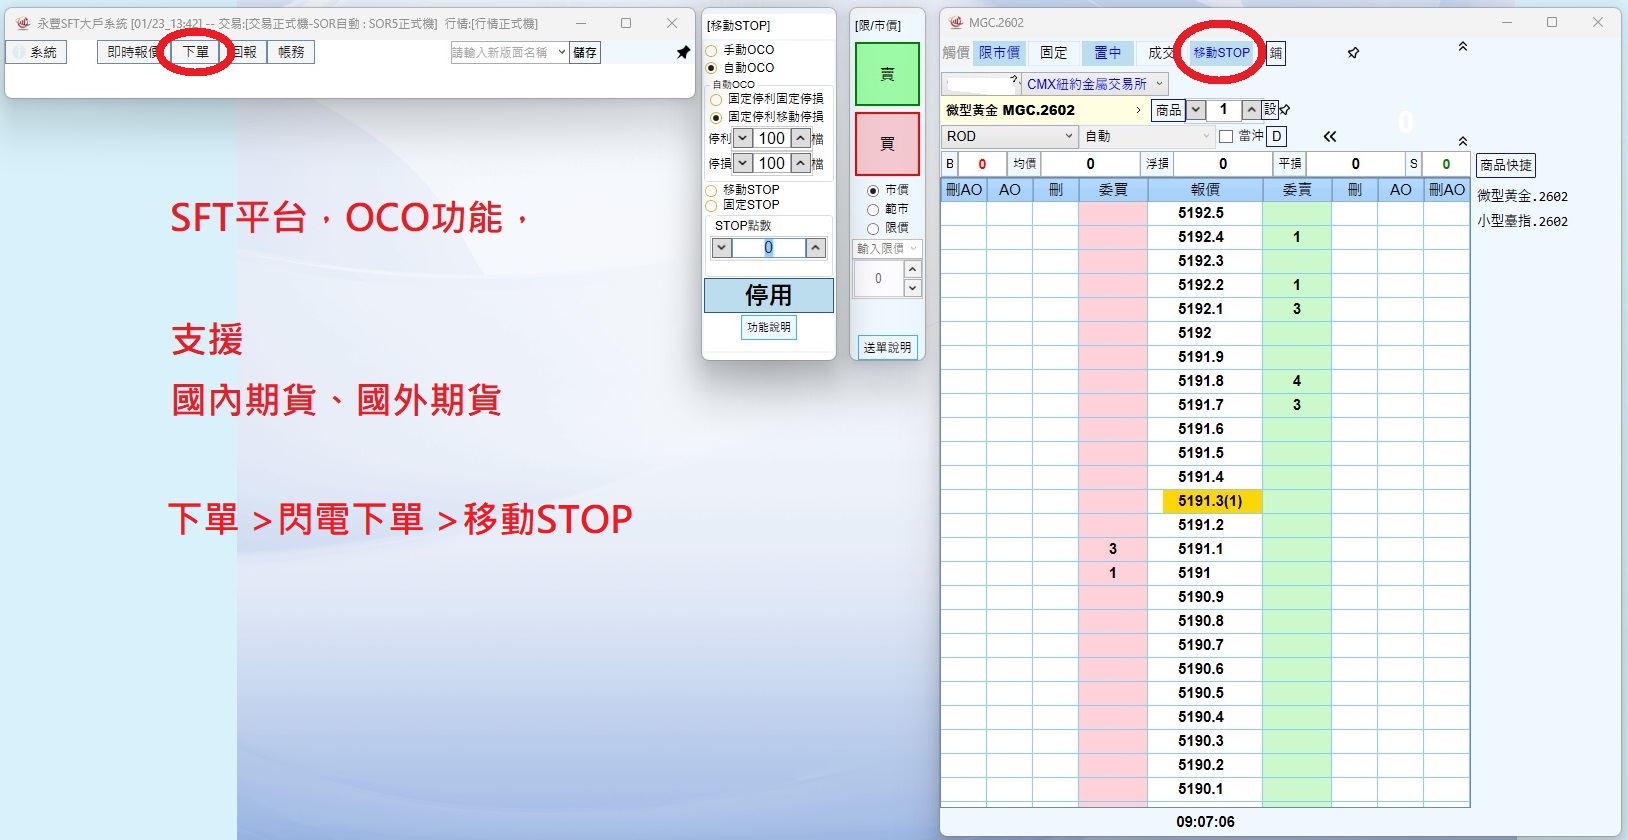1628x840 pixels.
Task: Click the green 賣 sell block
Action: click(887, 74)
